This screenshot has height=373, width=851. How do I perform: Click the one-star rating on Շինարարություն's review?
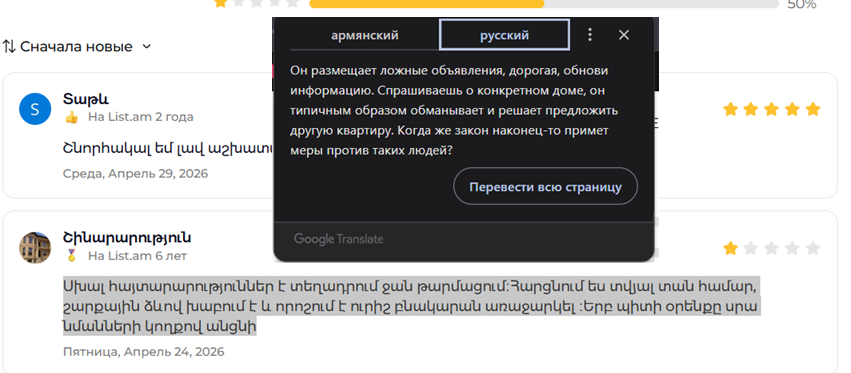click(x=771, y=249)
